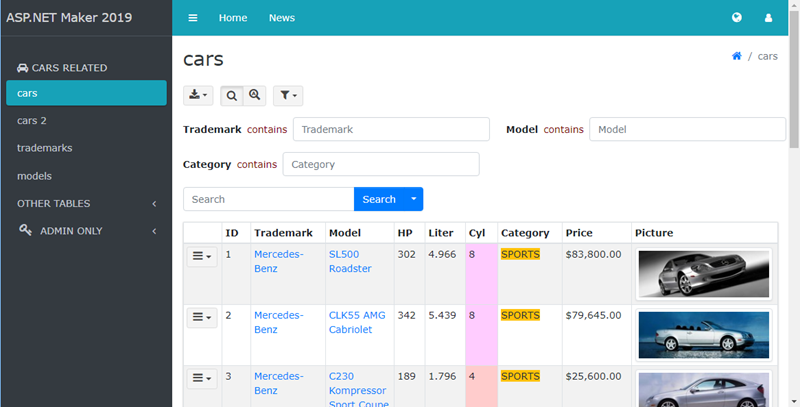Open row options menu for ID 1

point(202,256)
